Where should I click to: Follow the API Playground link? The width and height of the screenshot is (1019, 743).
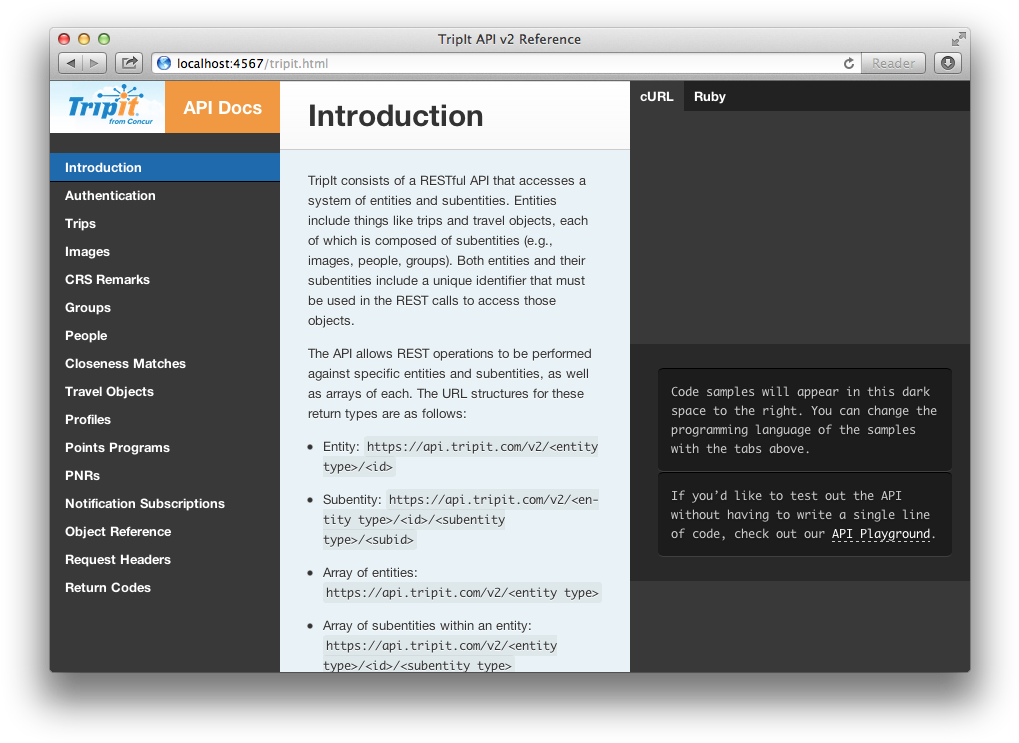click(881, 534)
